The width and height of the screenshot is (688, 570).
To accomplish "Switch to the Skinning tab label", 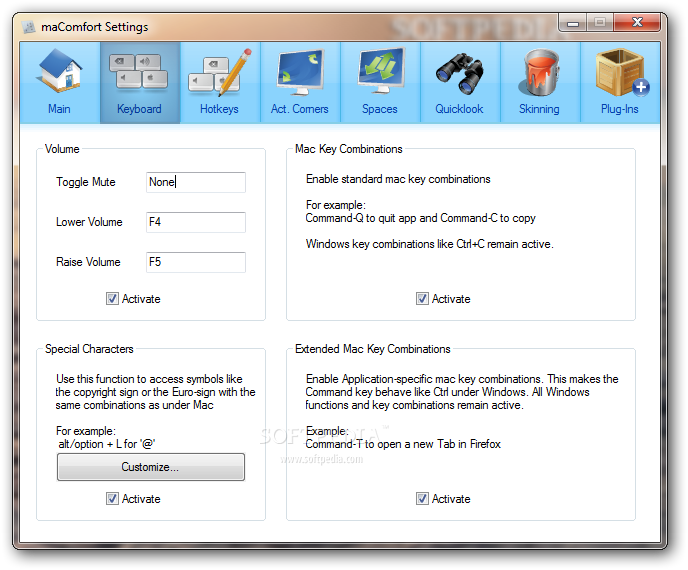I will (x=539, y=109).
